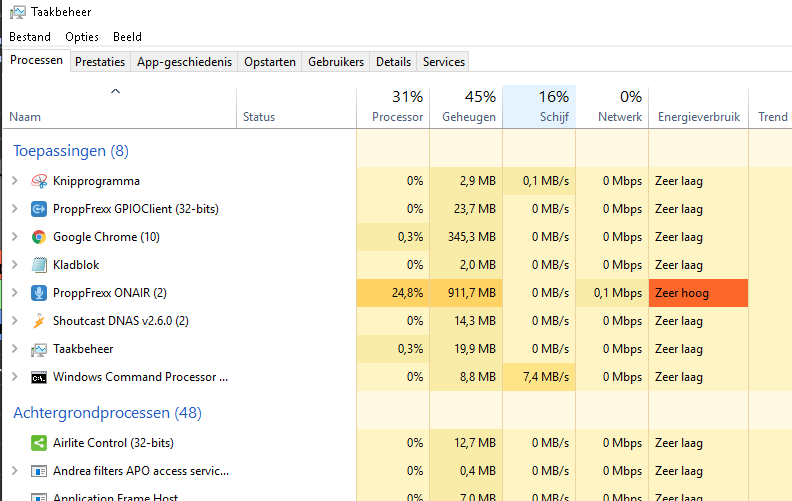This screenshot has height=501, width=792.
Task: Sort by Schijf column header
Action: pos(539,107)
